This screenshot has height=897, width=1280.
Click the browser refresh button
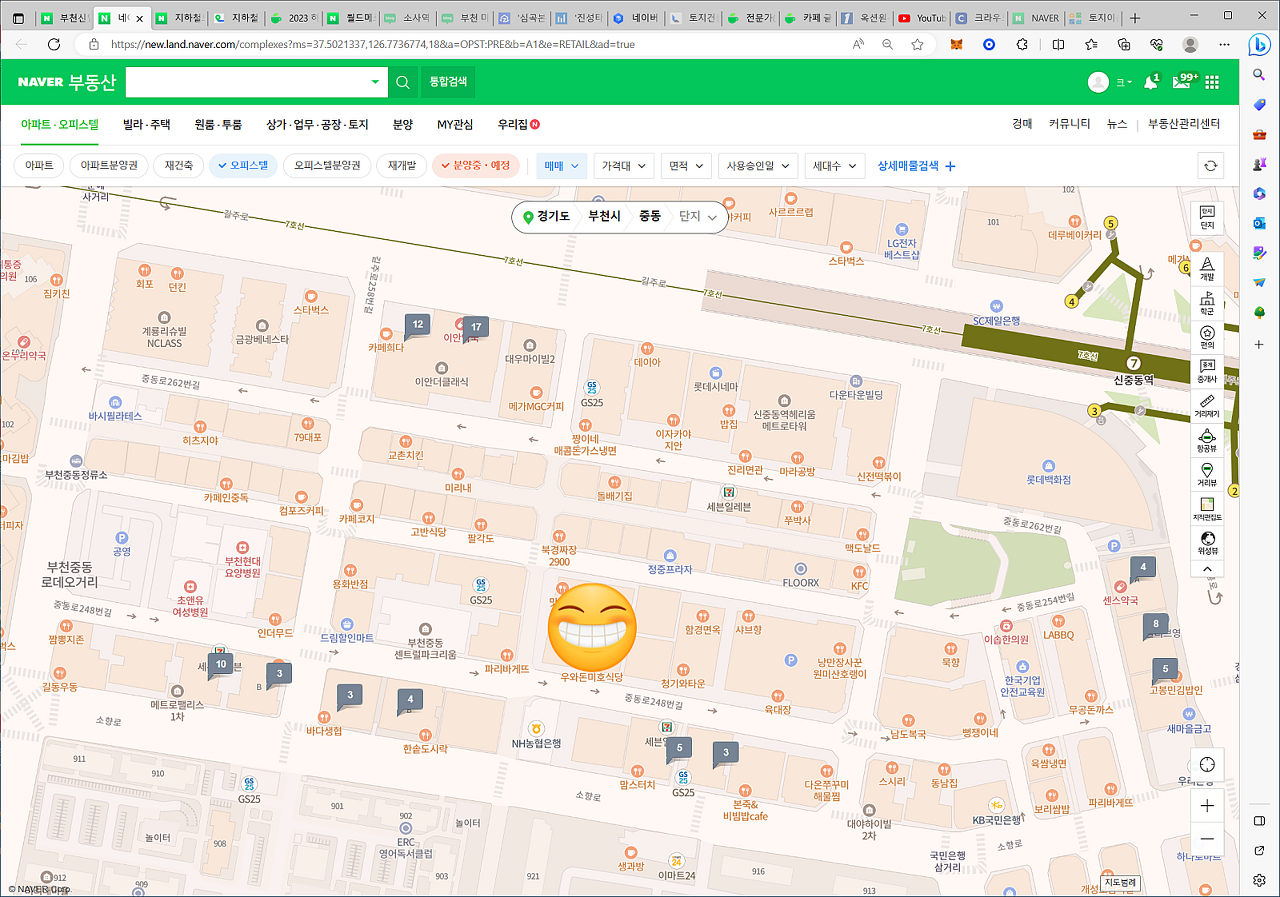(x=54, y=45)
